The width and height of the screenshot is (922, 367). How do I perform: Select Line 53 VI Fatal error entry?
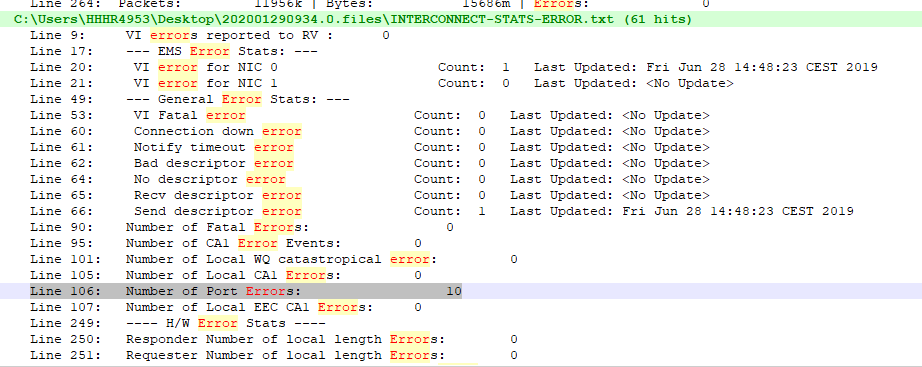click(370, 115)
